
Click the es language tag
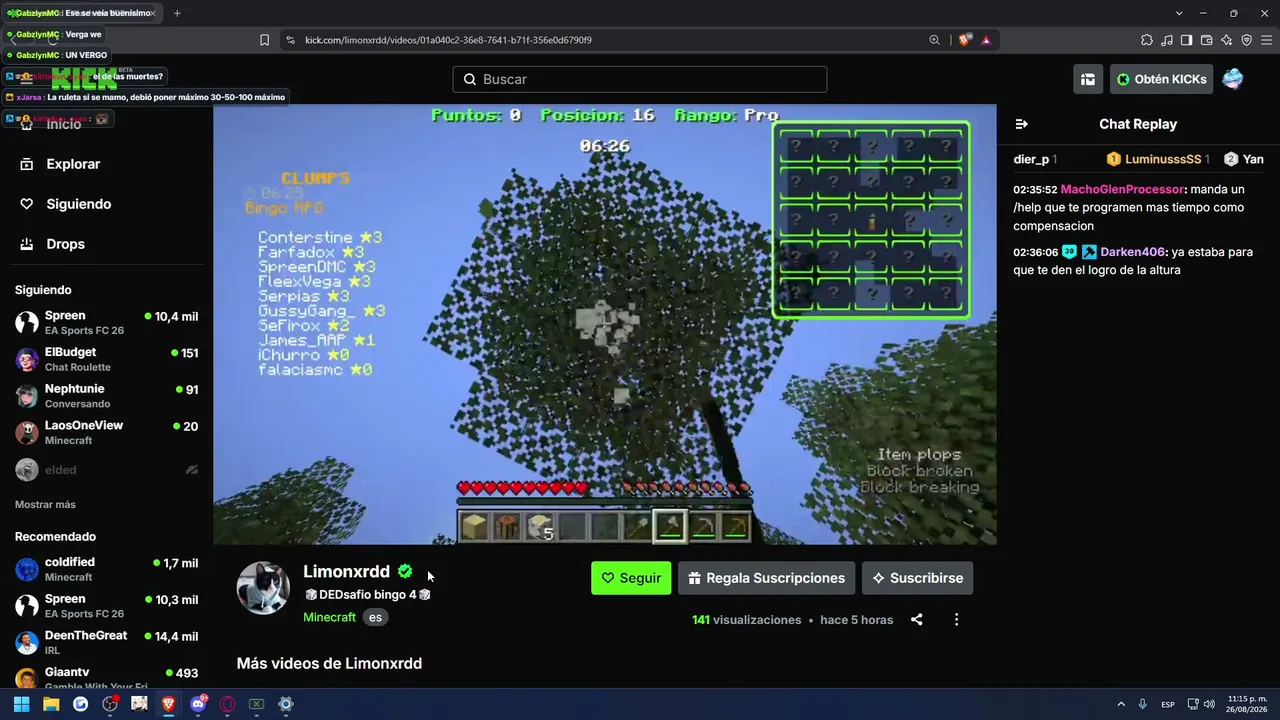pyautogui.click(x=375, y=617)
